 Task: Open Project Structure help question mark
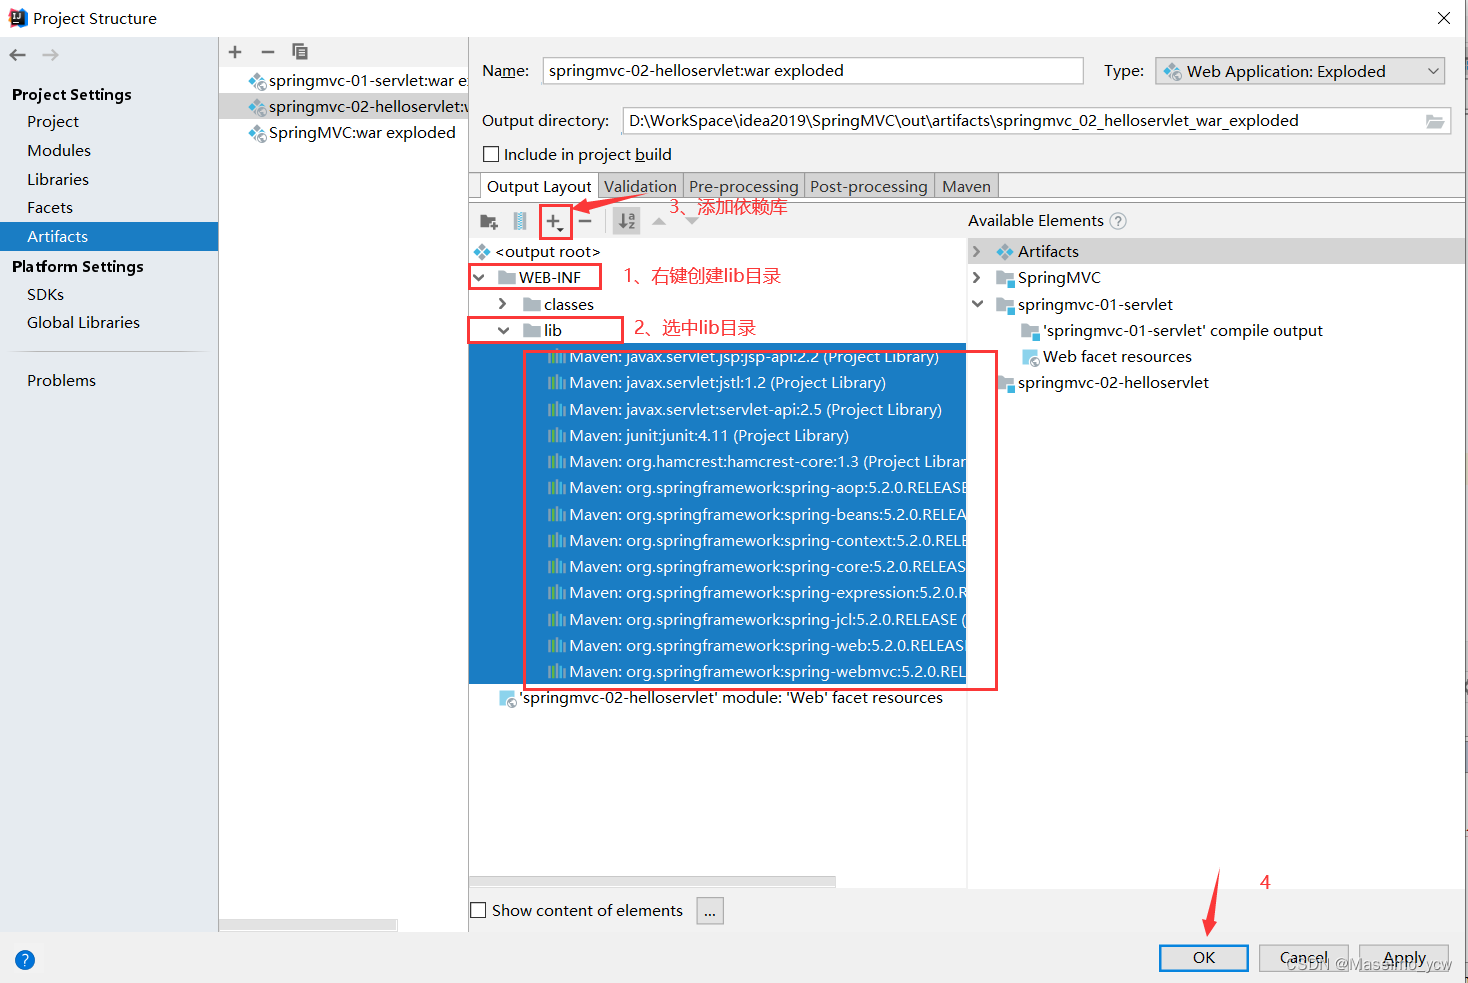25,960
